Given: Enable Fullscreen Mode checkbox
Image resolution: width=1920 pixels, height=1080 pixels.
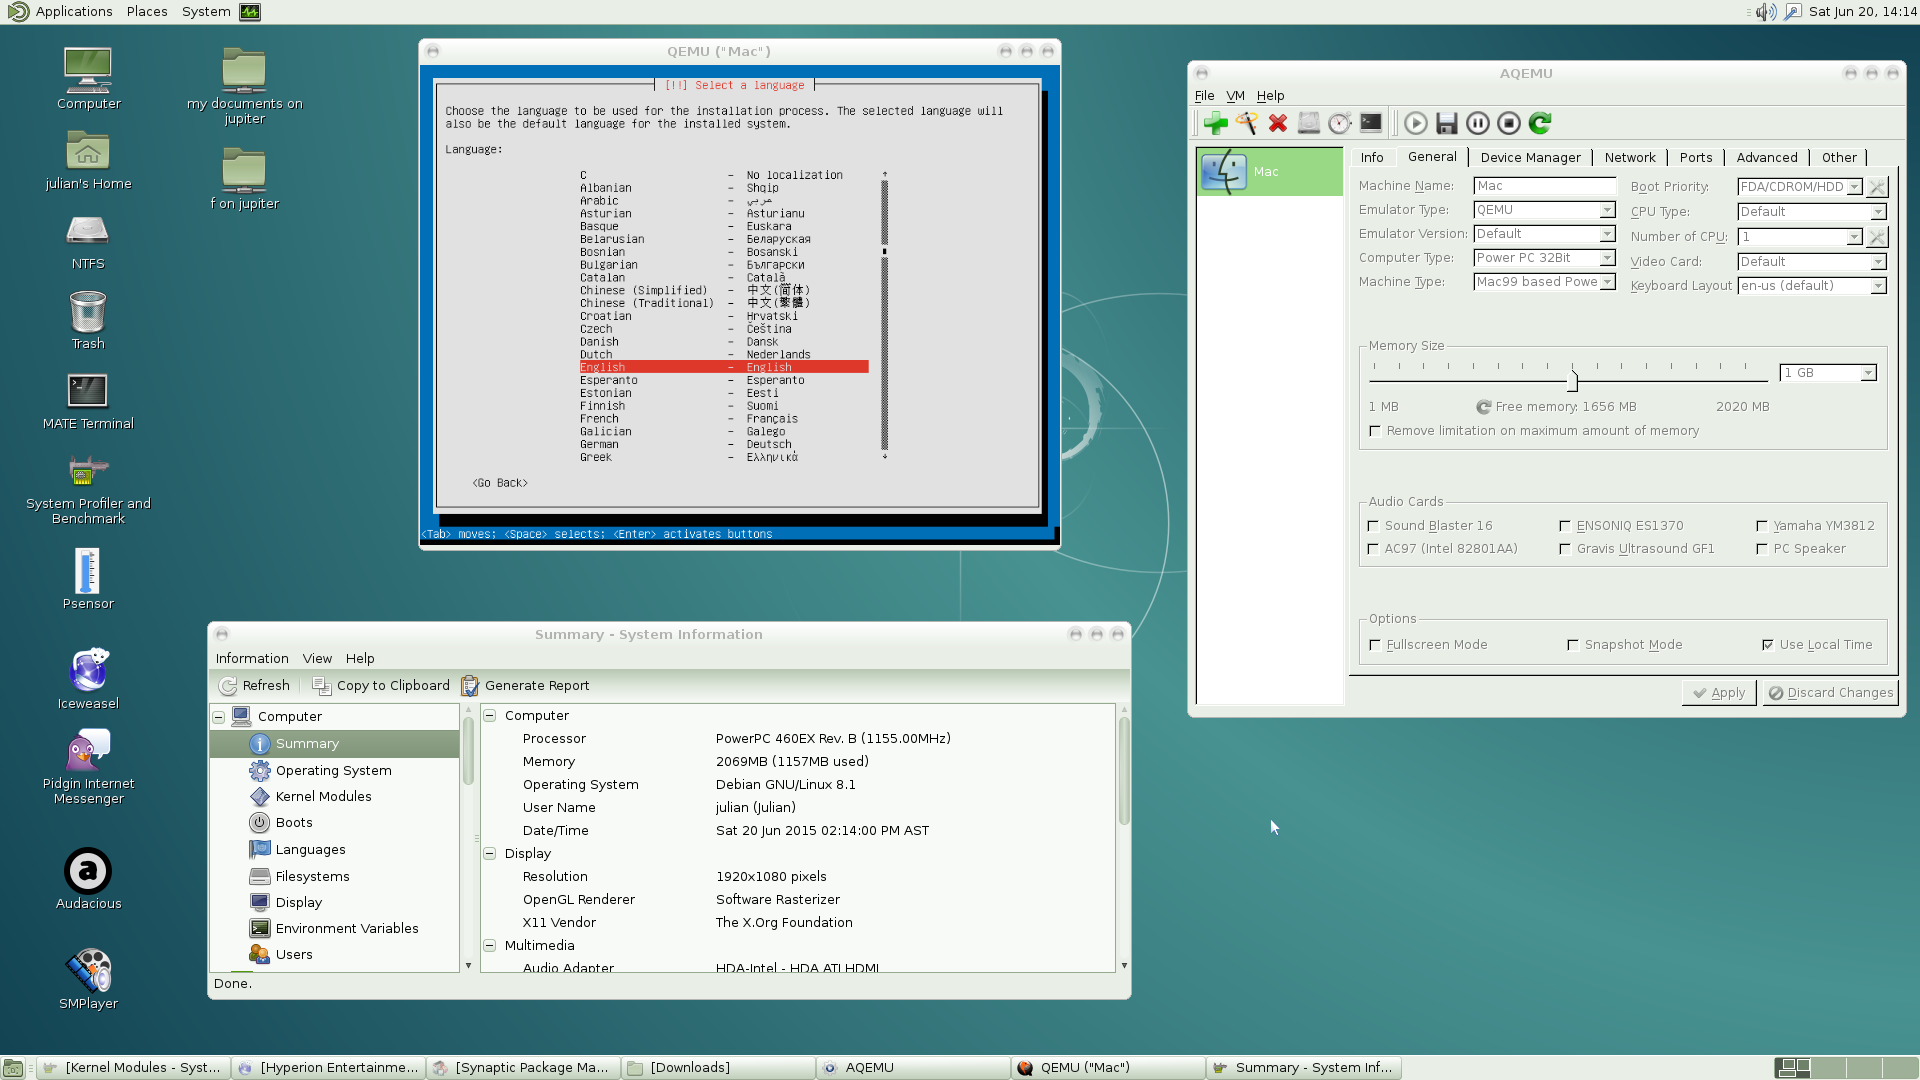Looking at the screenshot, I should click(1375, 645).
